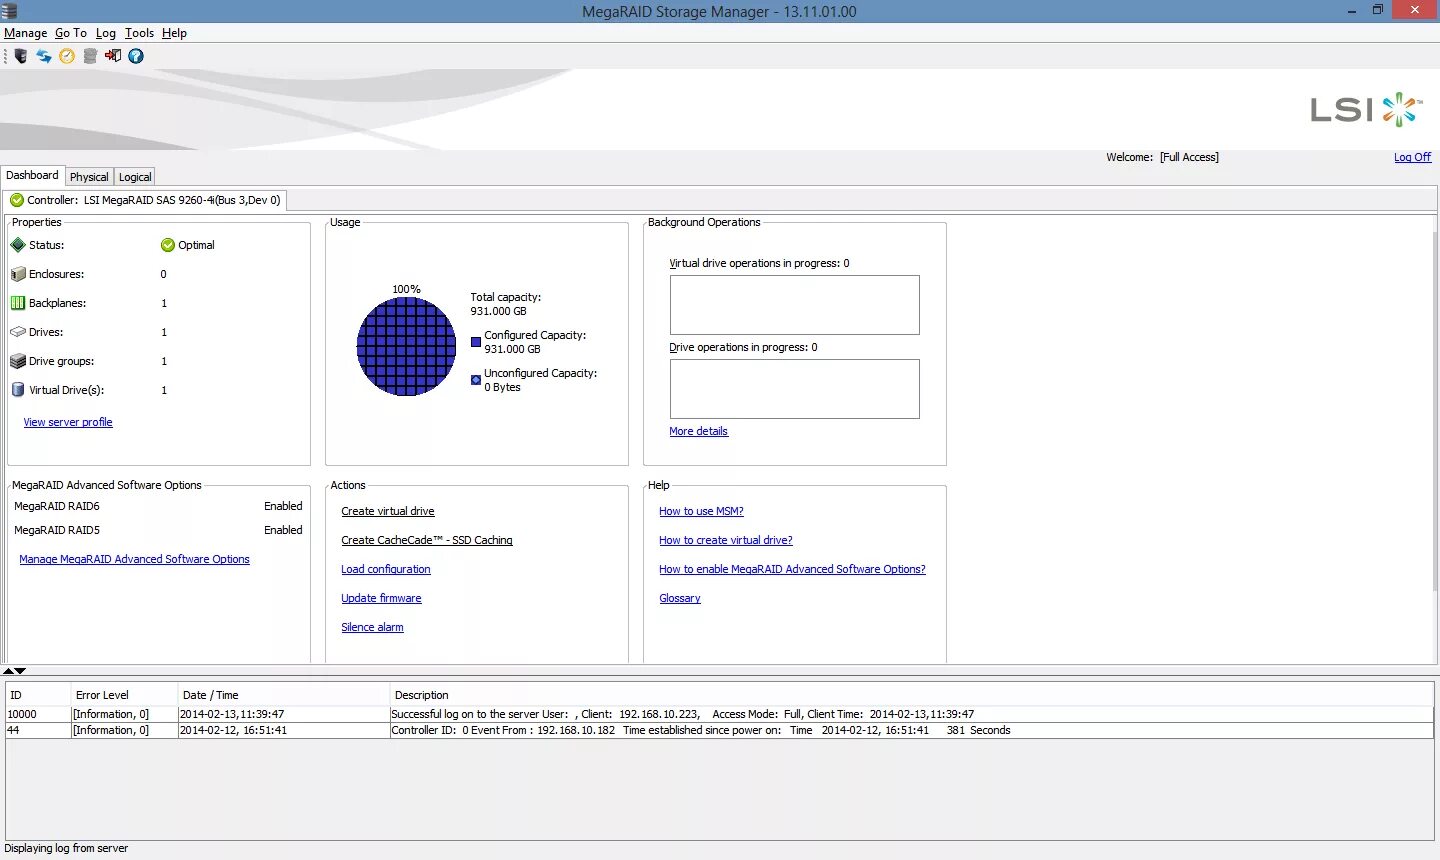Open the Tools menu
Viewport: 1440px width, 860px height.
pos(139,33)
